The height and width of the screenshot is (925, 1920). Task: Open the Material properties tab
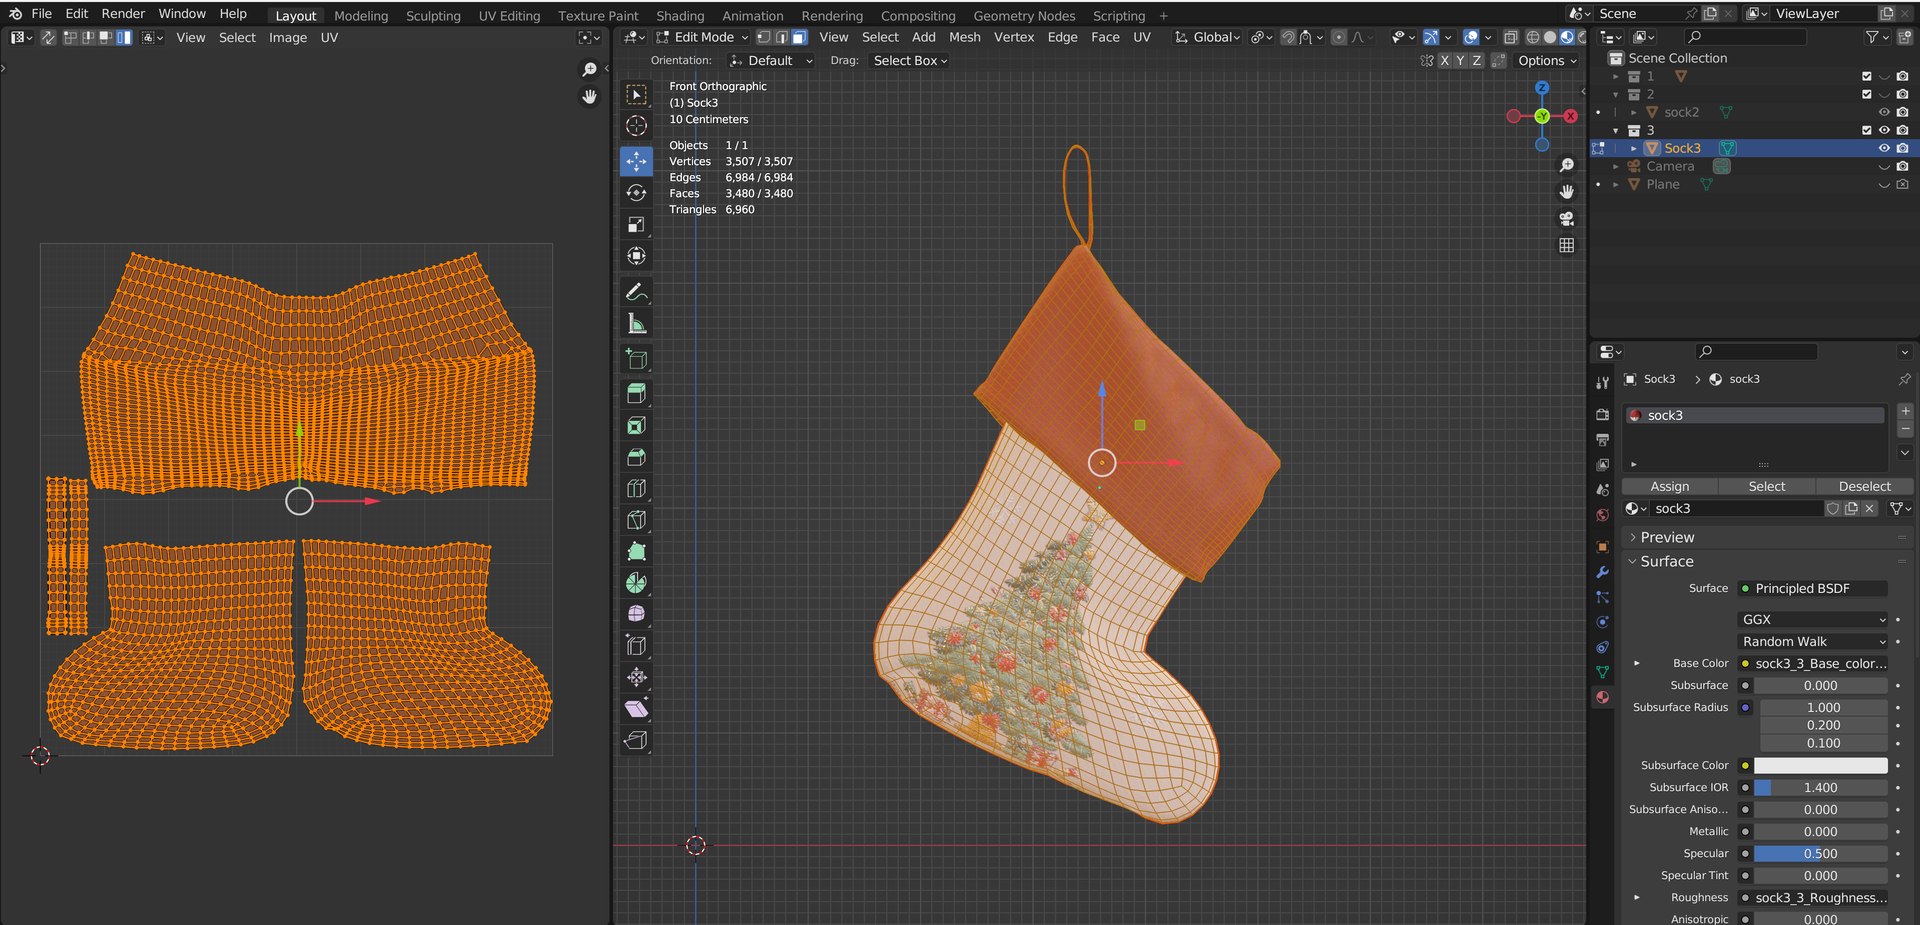[x=1602, y=697]
